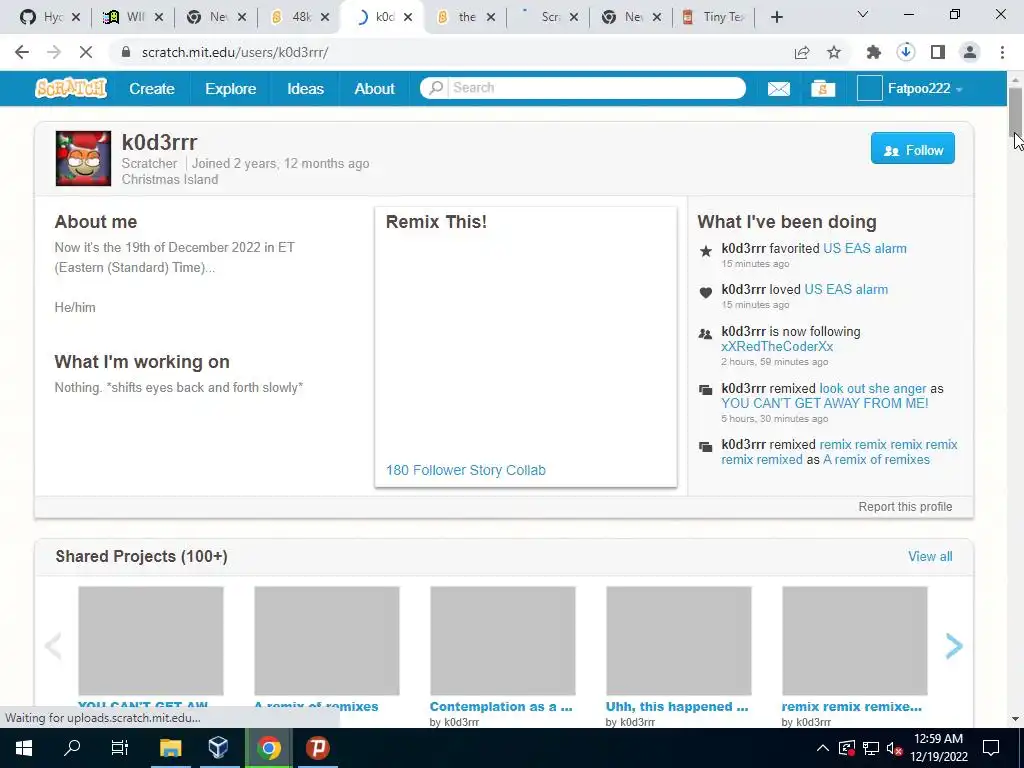The image size is (1024, 768).
Task: Open the Chrome downloads icon
Action: pyautogui.click(x=906, y=52)
